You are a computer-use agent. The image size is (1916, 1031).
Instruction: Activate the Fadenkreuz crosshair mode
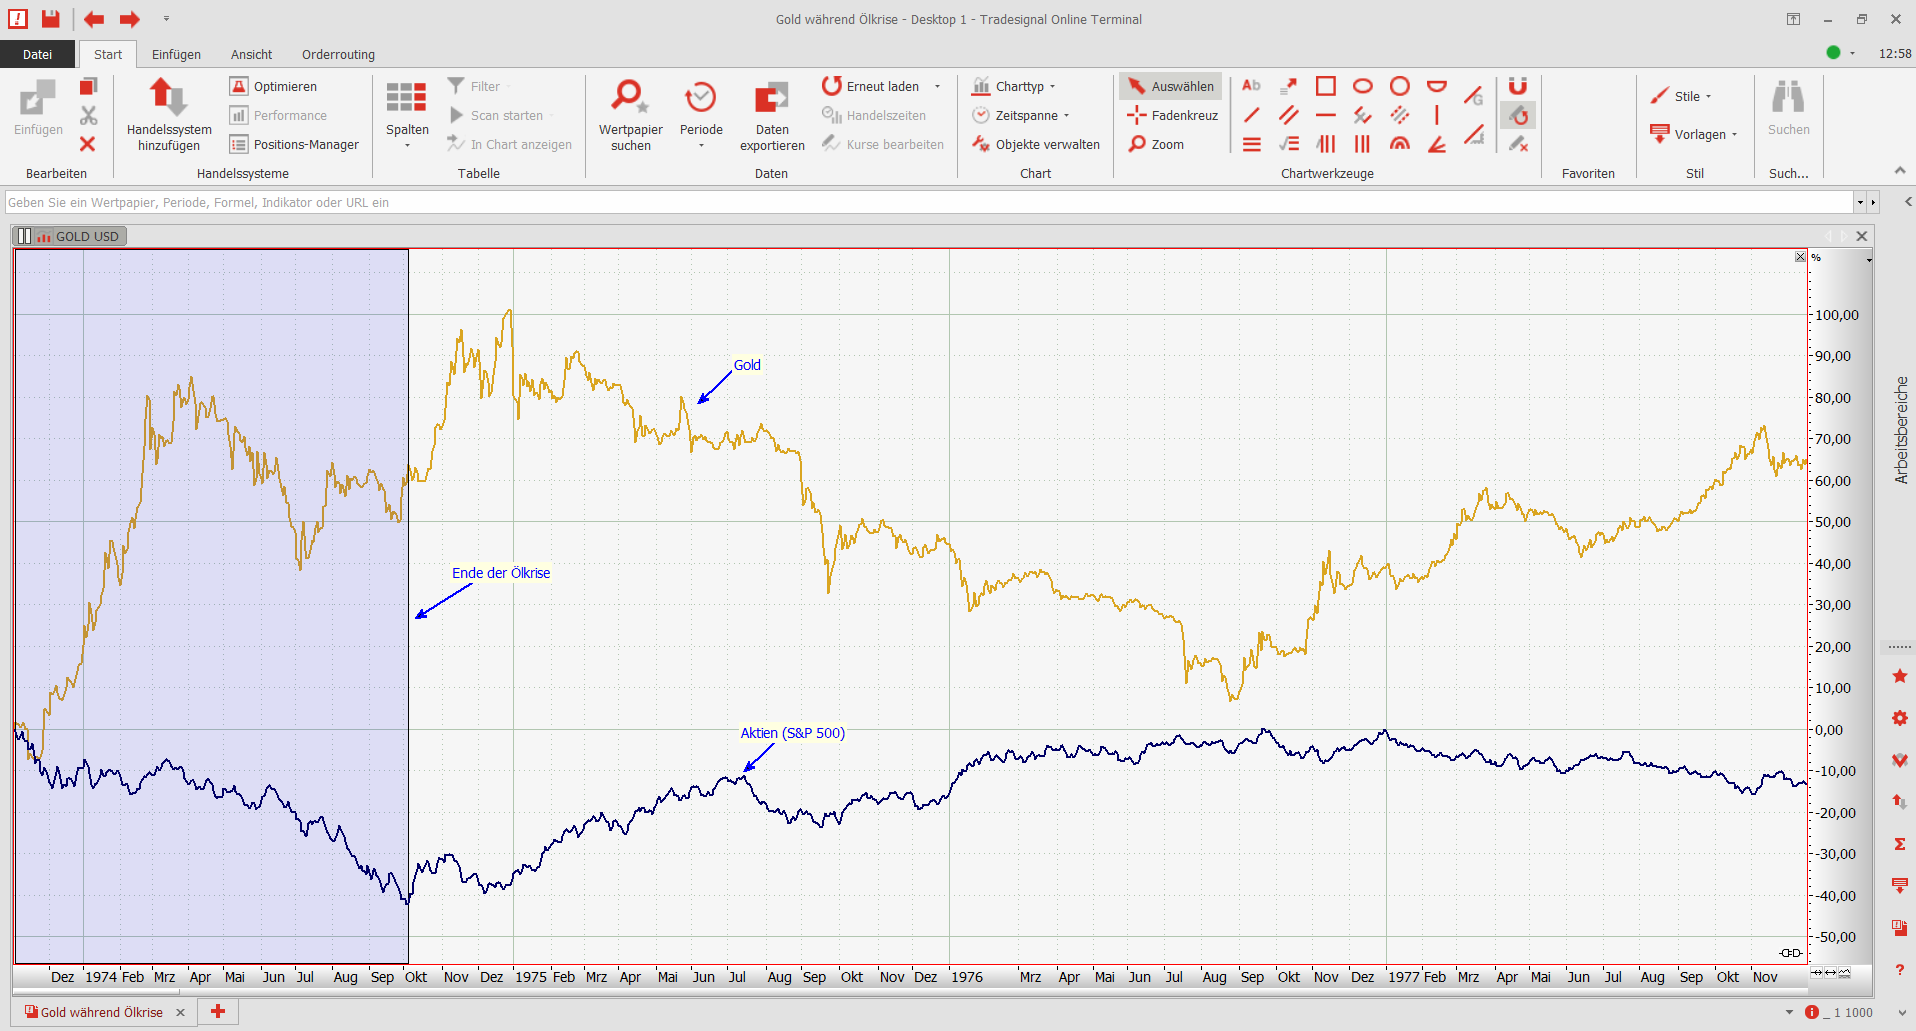1173,115
